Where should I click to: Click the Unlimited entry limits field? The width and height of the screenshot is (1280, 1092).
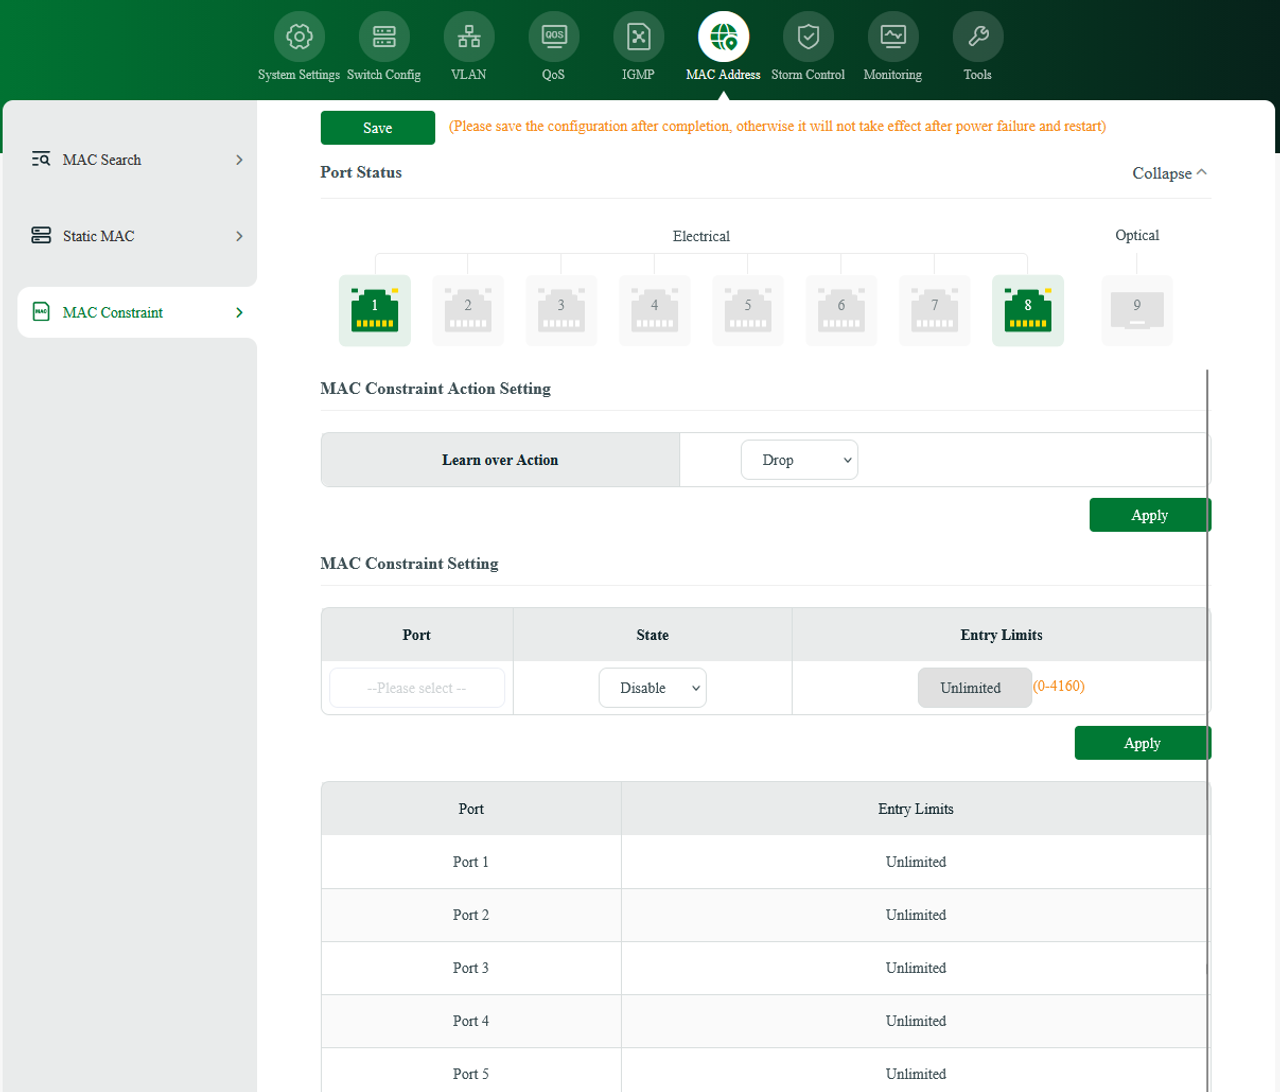pyautogui.click(x=974, y=687)
